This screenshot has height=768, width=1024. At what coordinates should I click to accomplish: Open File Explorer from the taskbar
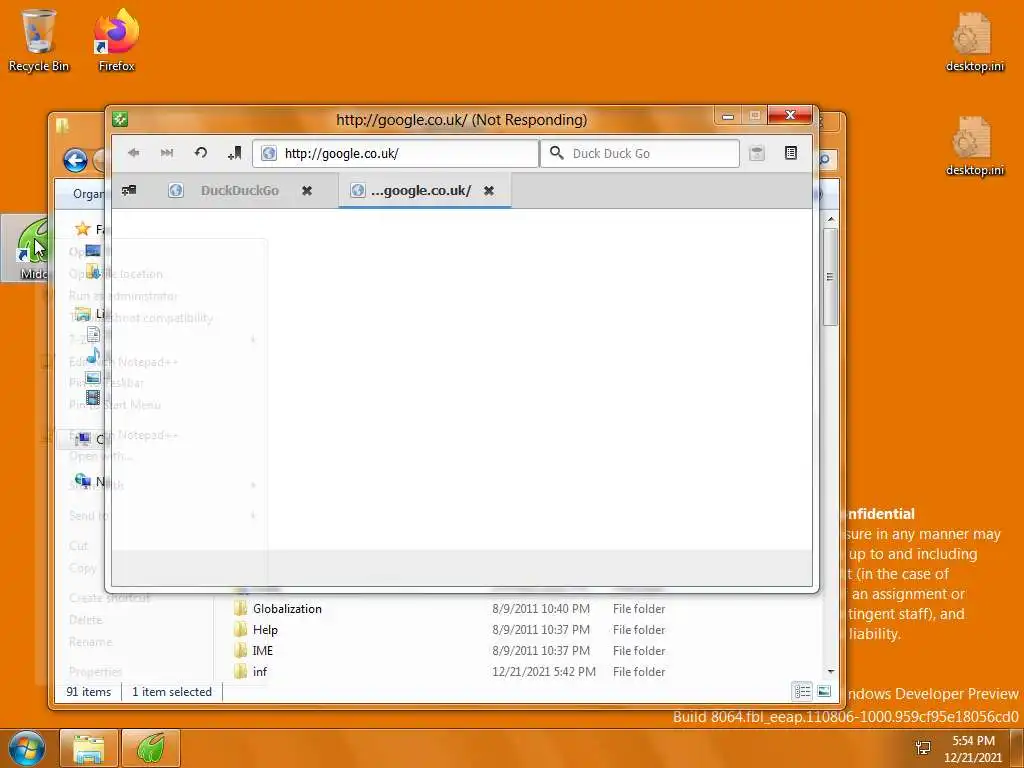pos(88,748)
